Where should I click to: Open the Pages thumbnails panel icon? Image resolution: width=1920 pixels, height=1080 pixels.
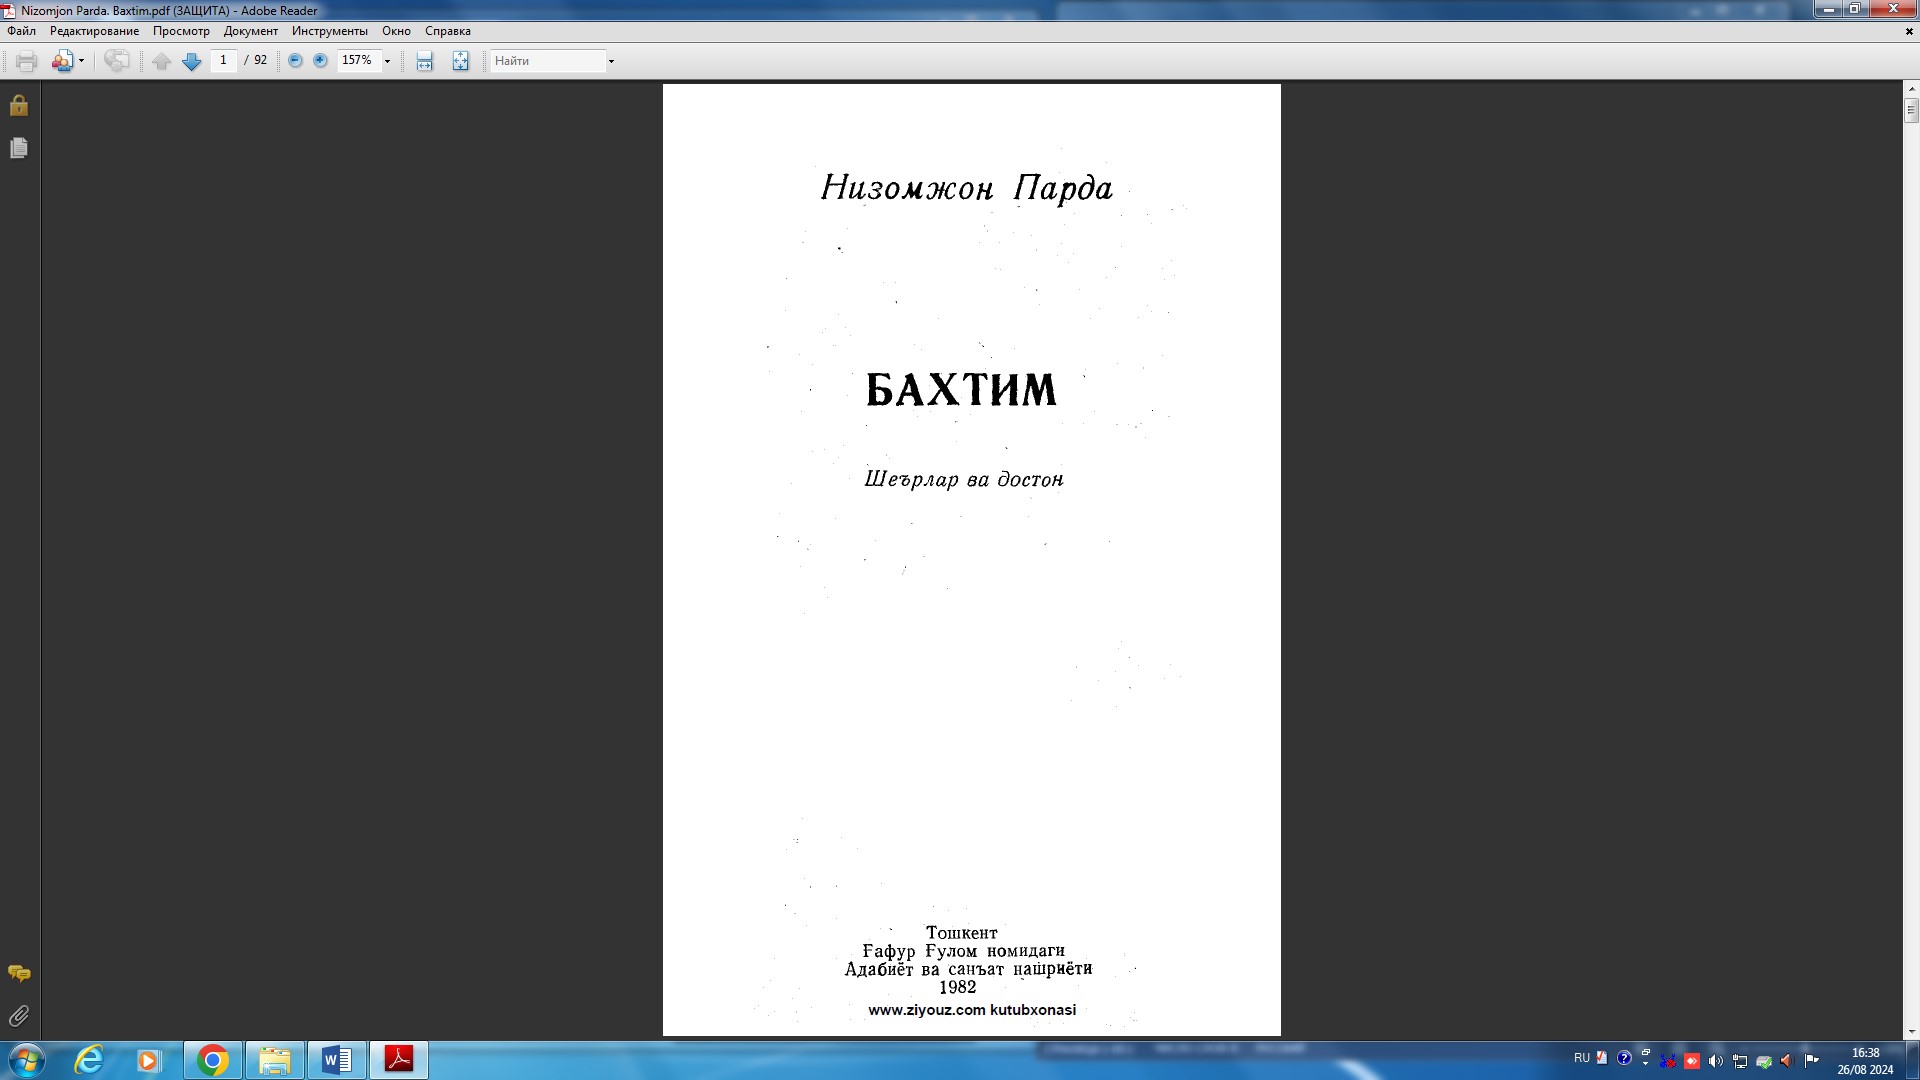(19, 148)
